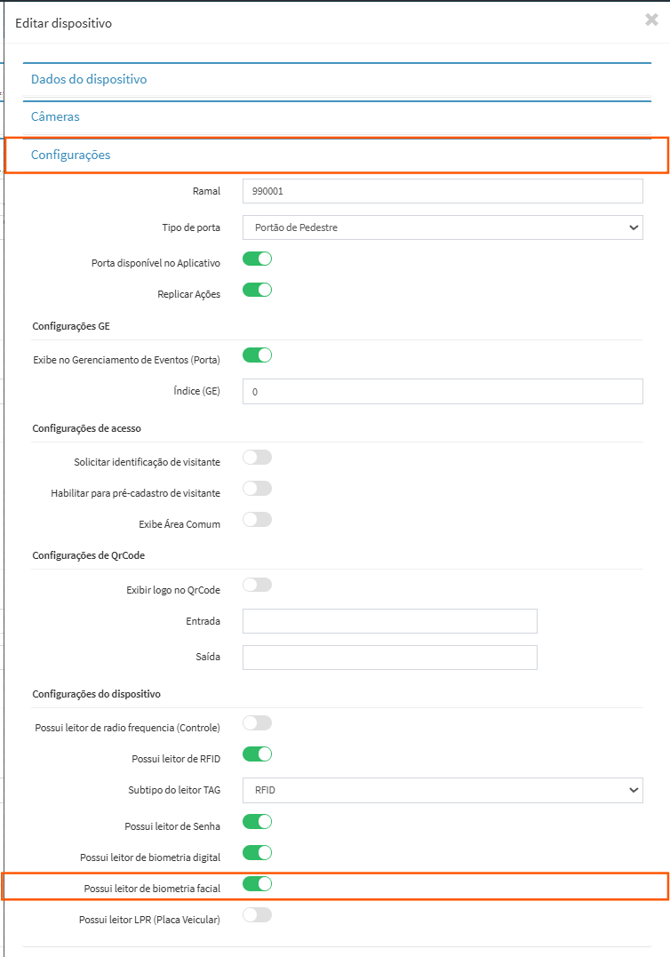
Task: Toggle Exibe no Gerenciamento de Eventos
Action: click(x=257, y=355)
